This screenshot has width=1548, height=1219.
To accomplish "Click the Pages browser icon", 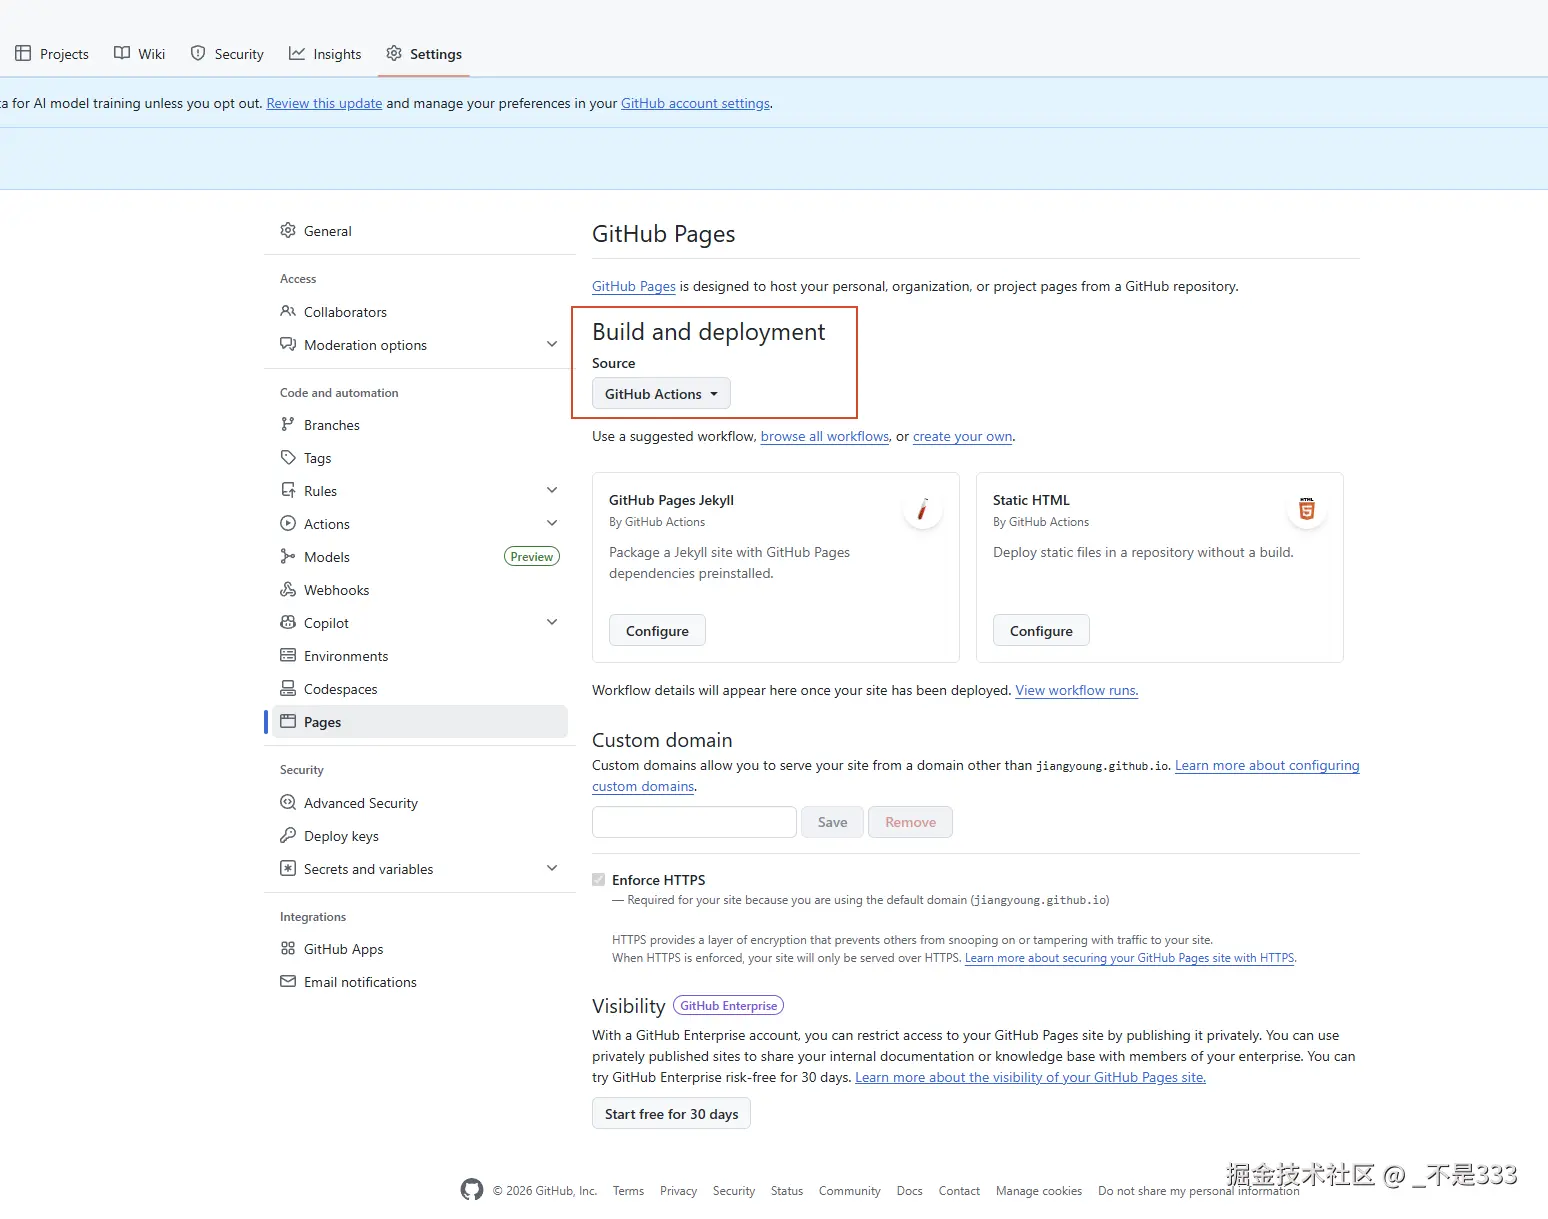I will (288, 721).
